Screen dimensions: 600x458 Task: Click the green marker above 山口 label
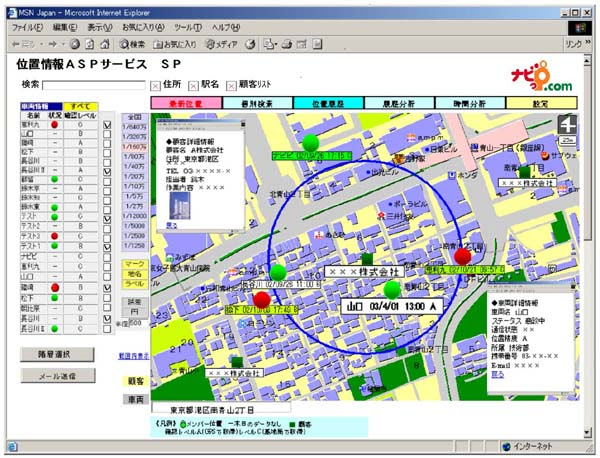point(392,290)
